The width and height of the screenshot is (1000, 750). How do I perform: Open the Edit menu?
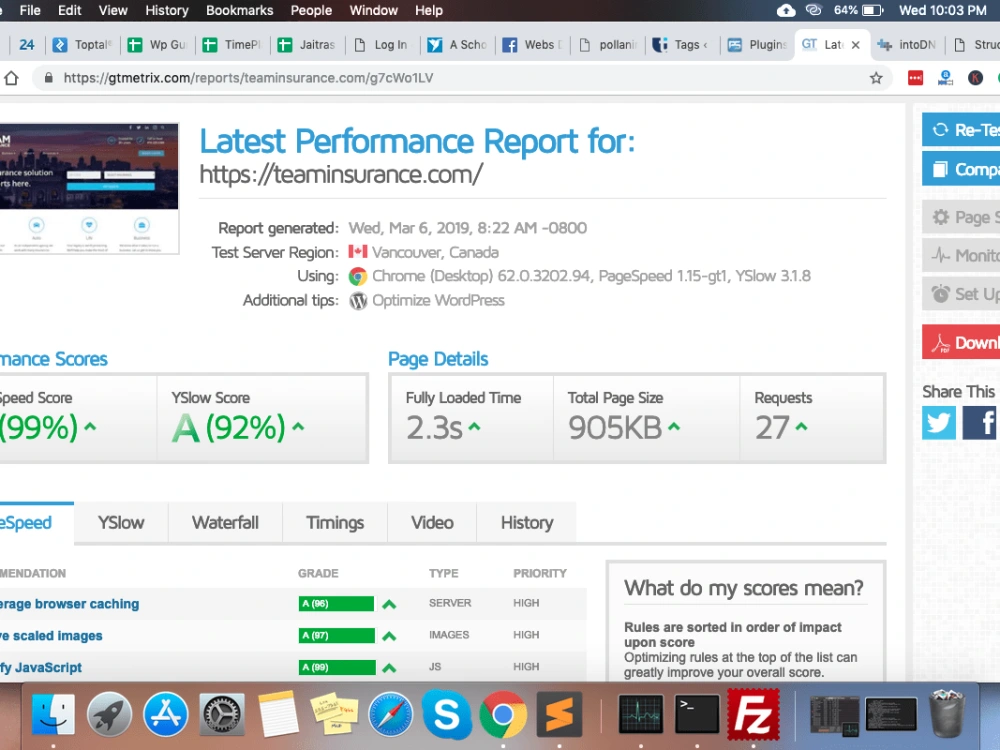[x=70, y=10]
